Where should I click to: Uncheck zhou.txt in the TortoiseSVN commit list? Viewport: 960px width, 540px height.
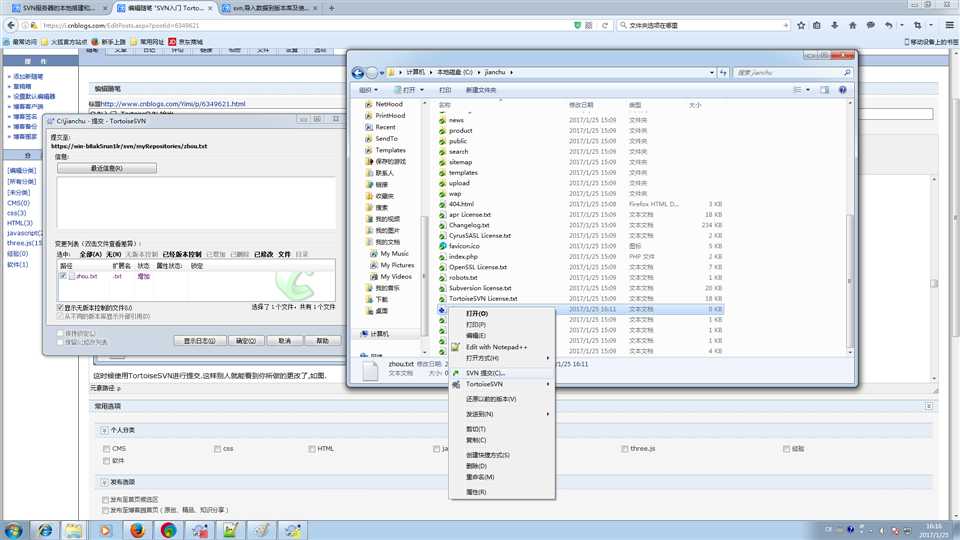[x=63, y=276]
